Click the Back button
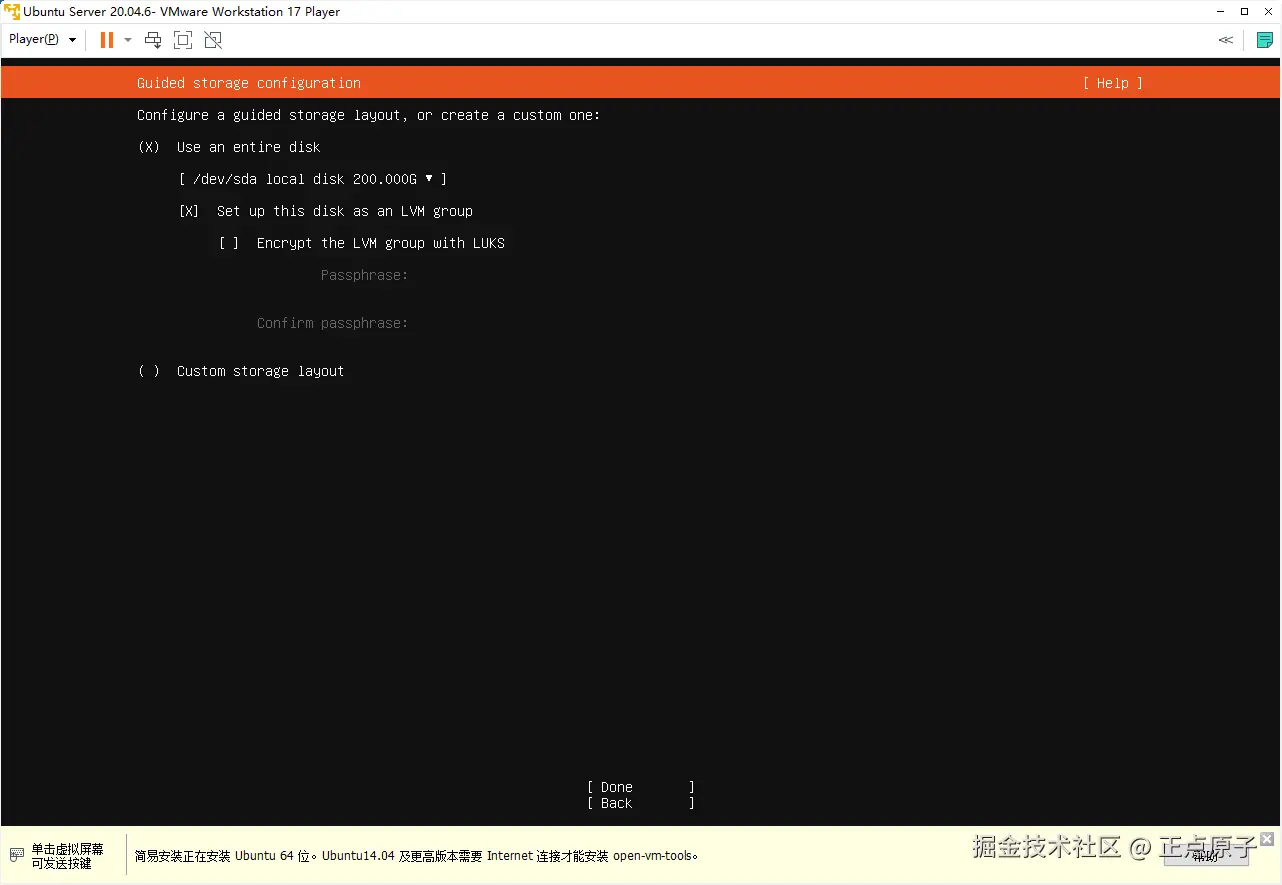 640,803
